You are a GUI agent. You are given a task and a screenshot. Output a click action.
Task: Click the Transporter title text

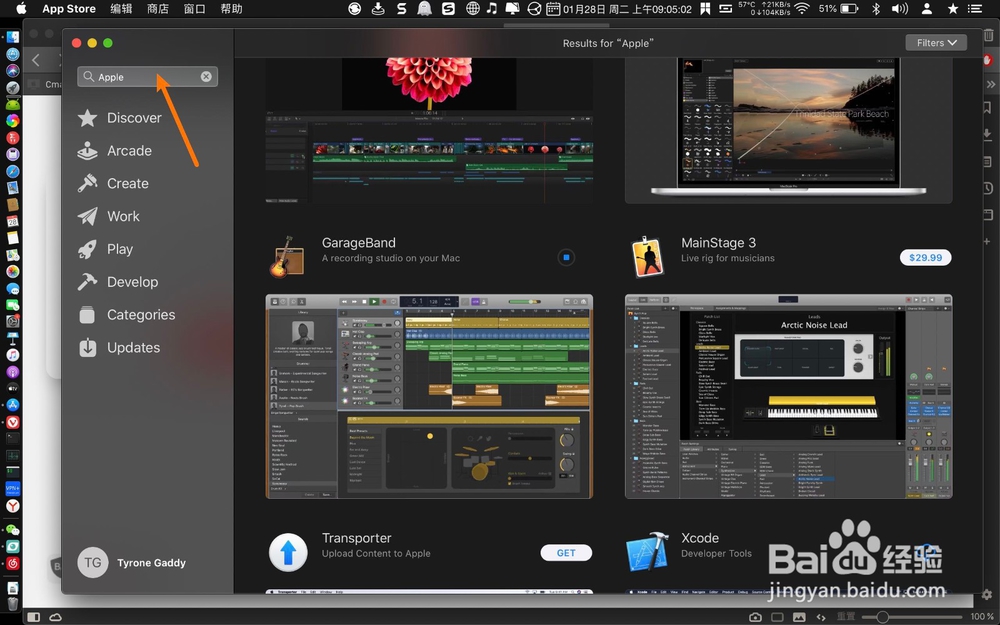point(357,538)
